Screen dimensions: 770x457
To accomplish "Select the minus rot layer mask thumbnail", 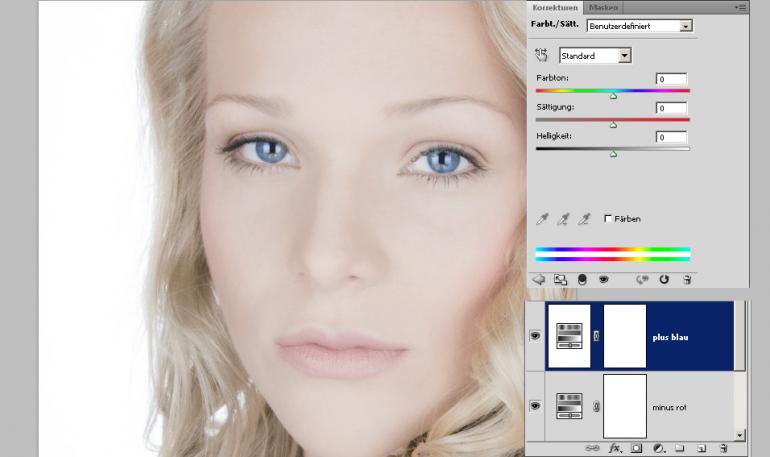I will coord(625,406).
